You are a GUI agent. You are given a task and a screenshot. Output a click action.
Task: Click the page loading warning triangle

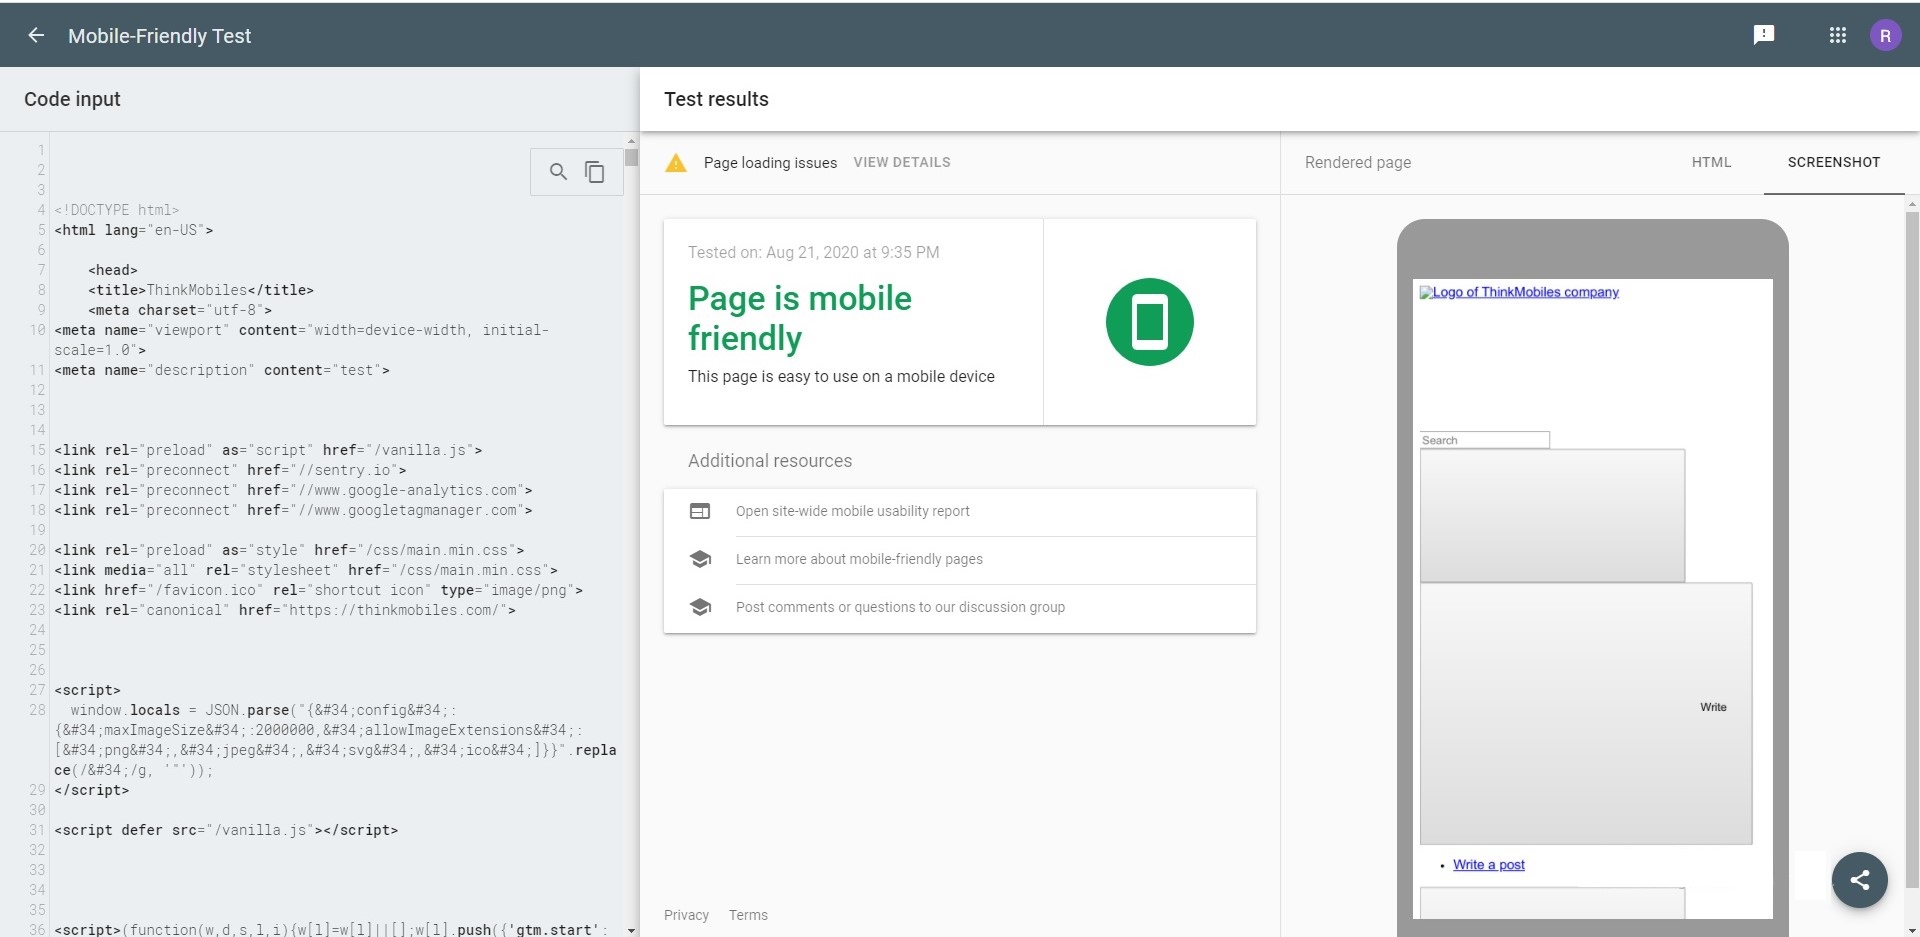[676, 162]
